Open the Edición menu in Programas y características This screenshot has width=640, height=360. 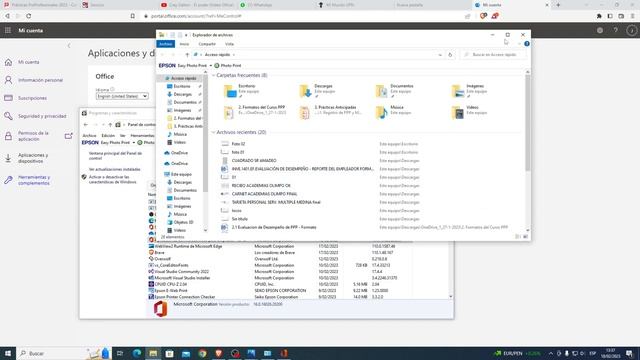tap(108, 136)
